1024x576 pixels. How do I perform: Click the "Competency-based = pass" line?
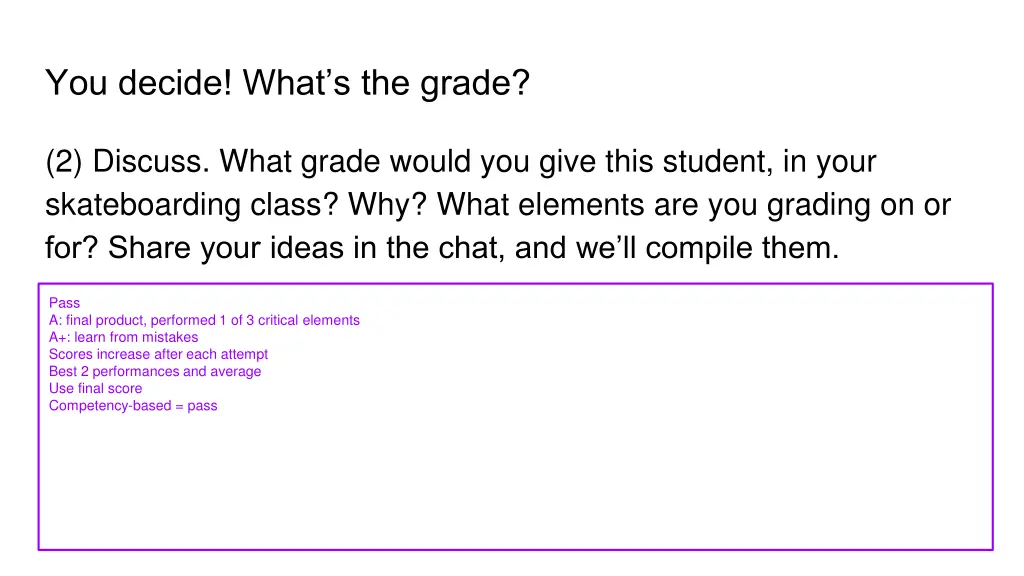pos(132,405)
